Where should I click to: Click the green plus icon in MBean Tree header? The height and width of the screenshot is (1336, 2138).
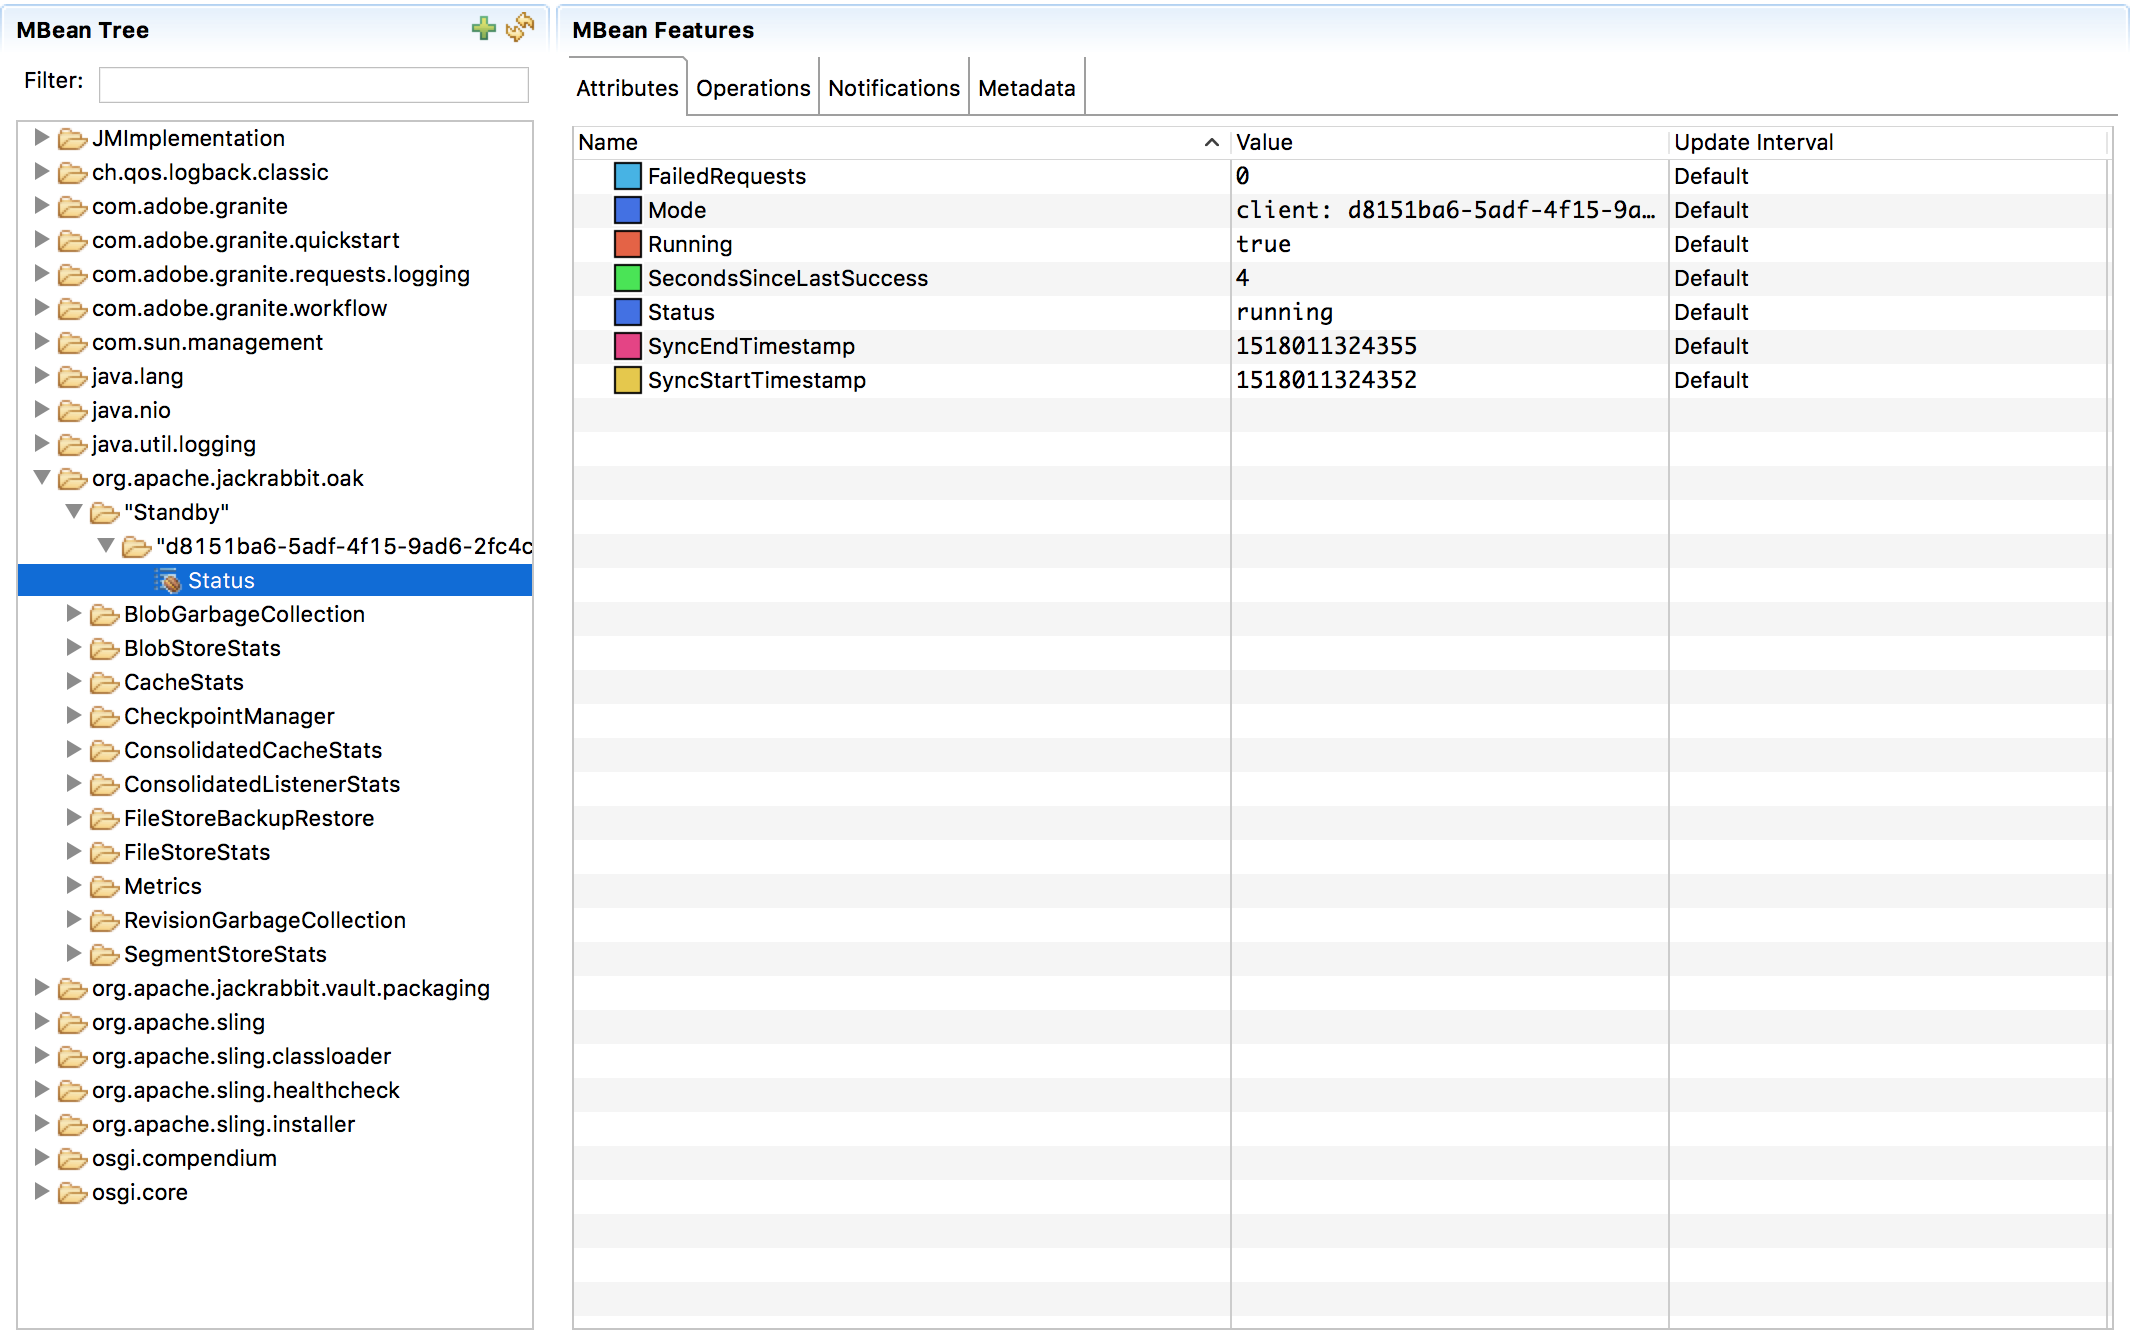point(483,28)
